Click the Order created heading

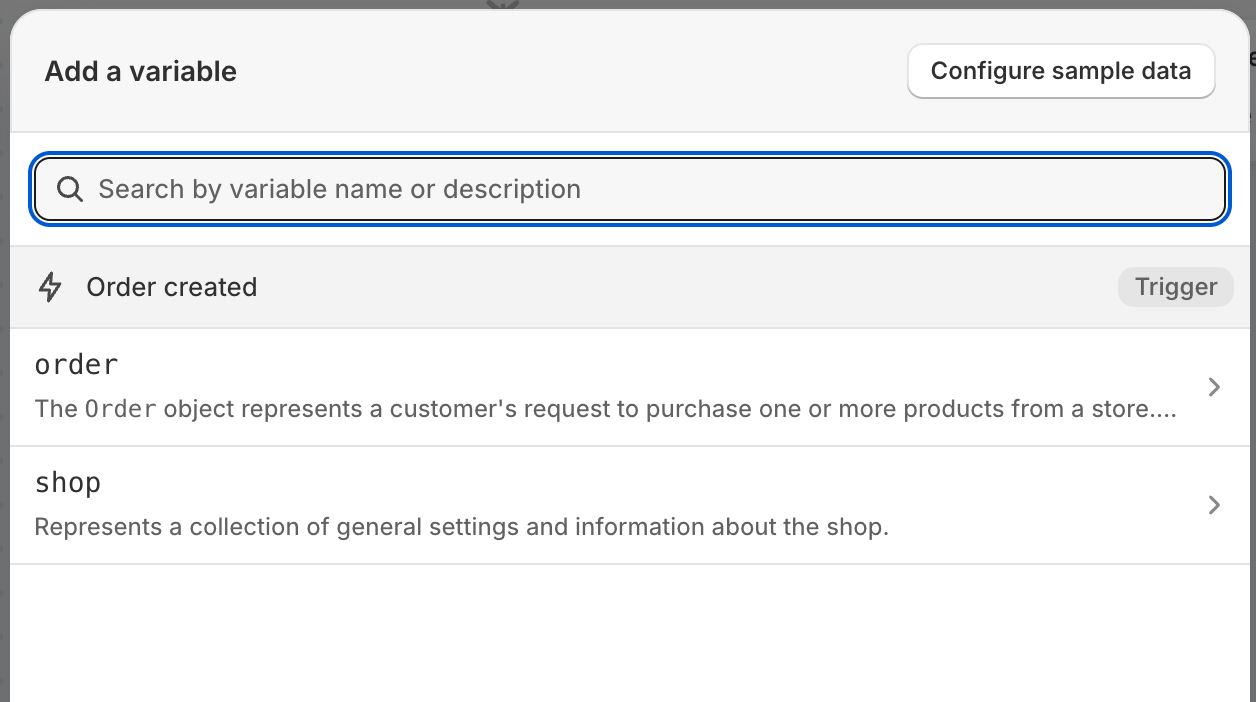[x=172, y=287]
